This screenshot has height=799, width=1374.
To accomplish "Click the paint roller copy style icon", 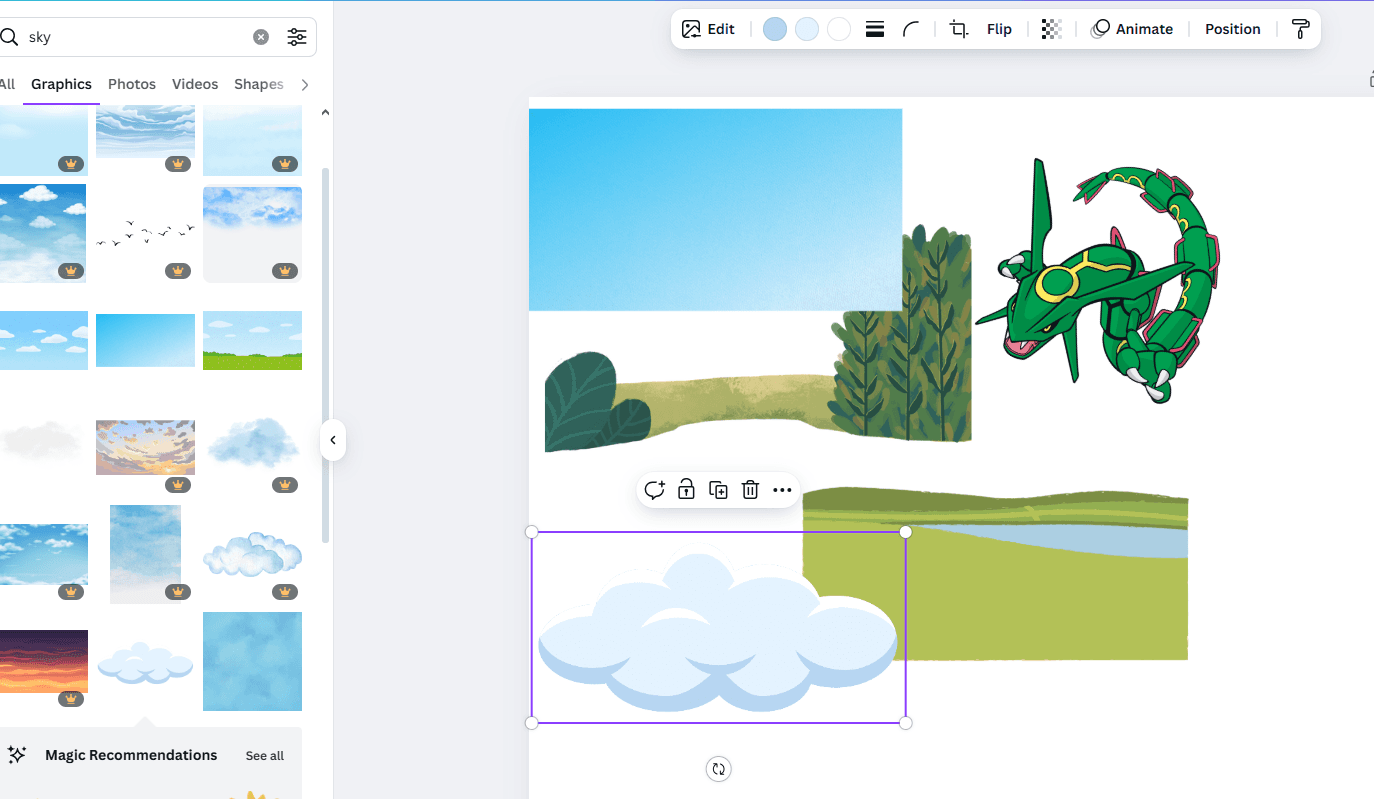I will pyautogui.click(x=1300, y=29).
